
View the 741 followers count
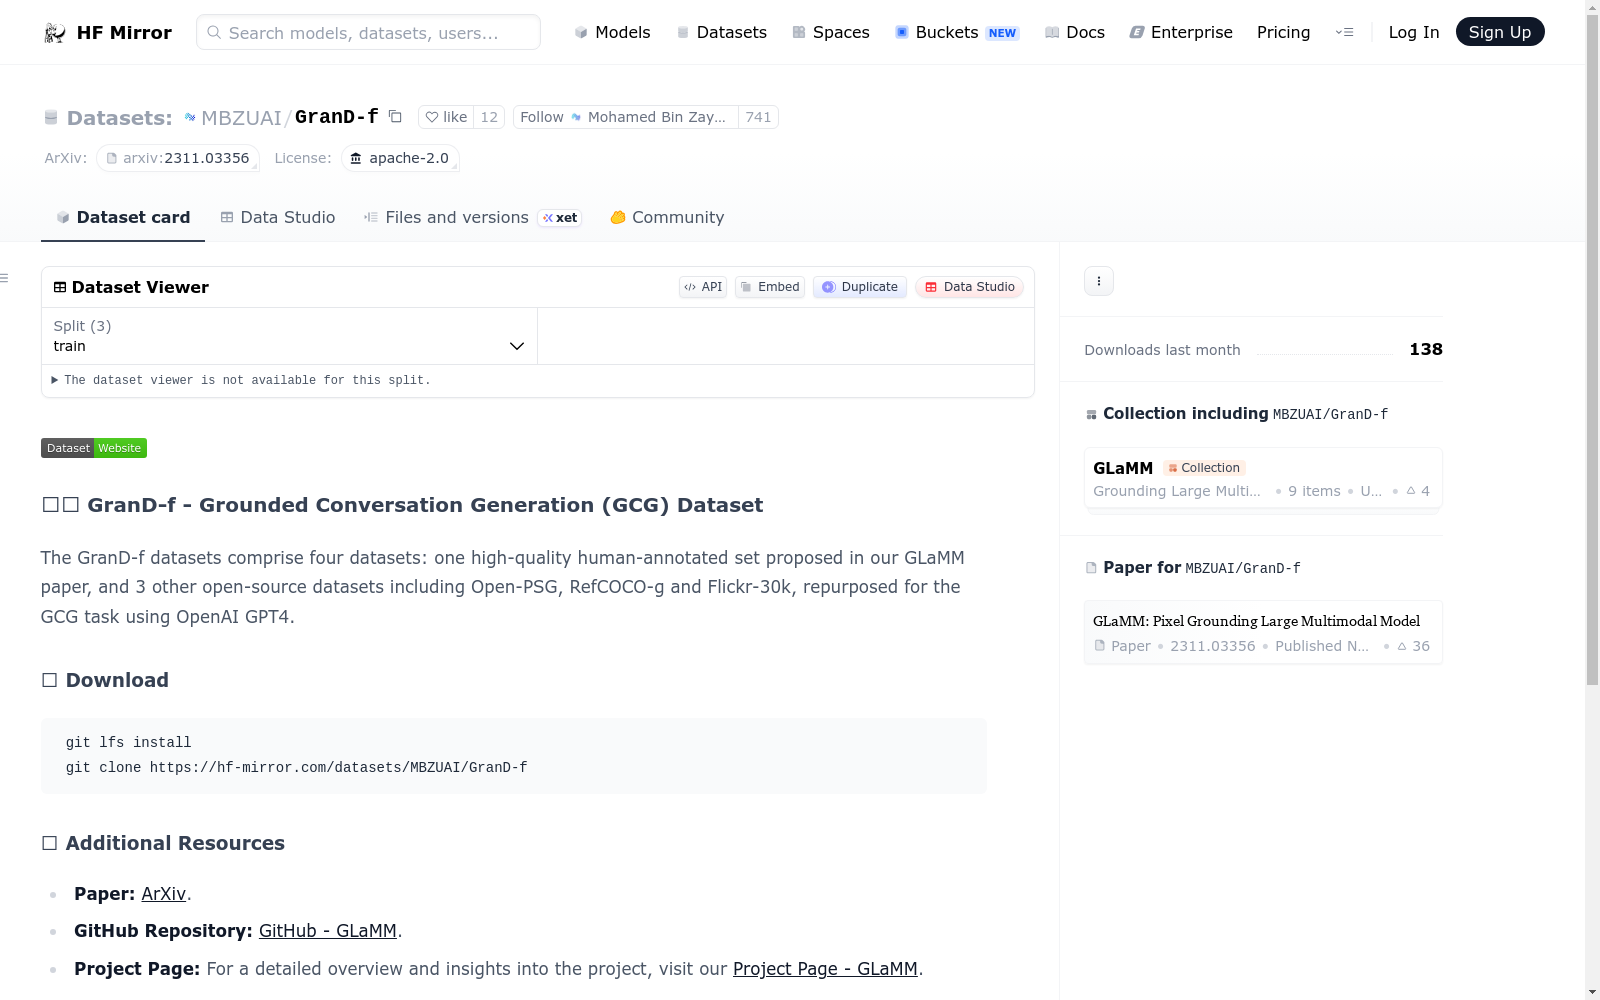pyautogui.click(x=759, y=117)
